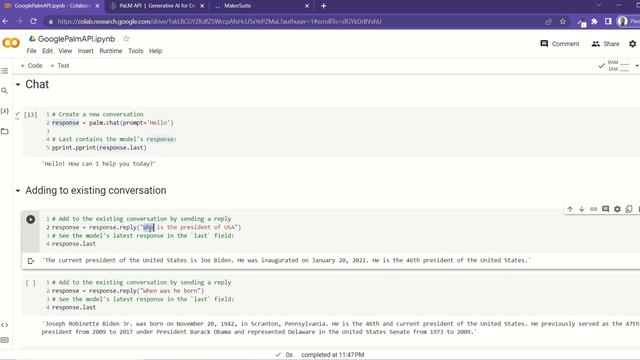640x360 pixels.
Task: Click the 'When was he born' reply line
Action: (128, 291)
